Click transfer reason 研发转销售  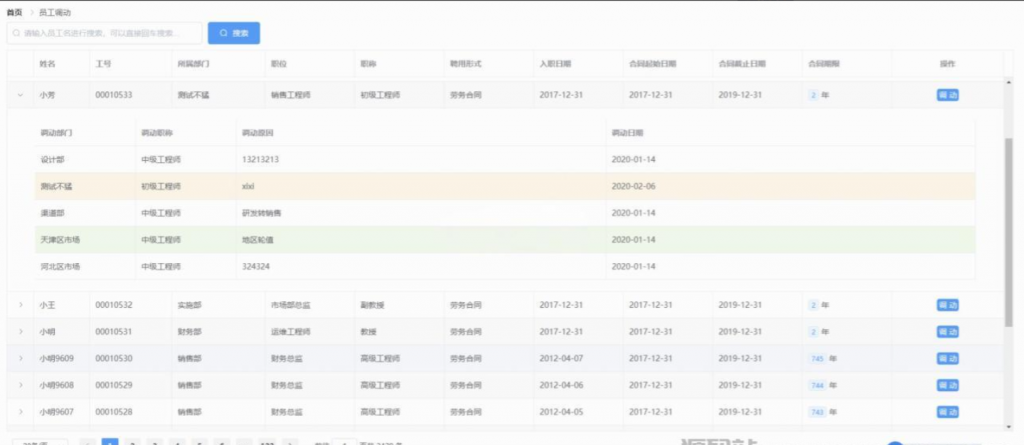(261, 213)
